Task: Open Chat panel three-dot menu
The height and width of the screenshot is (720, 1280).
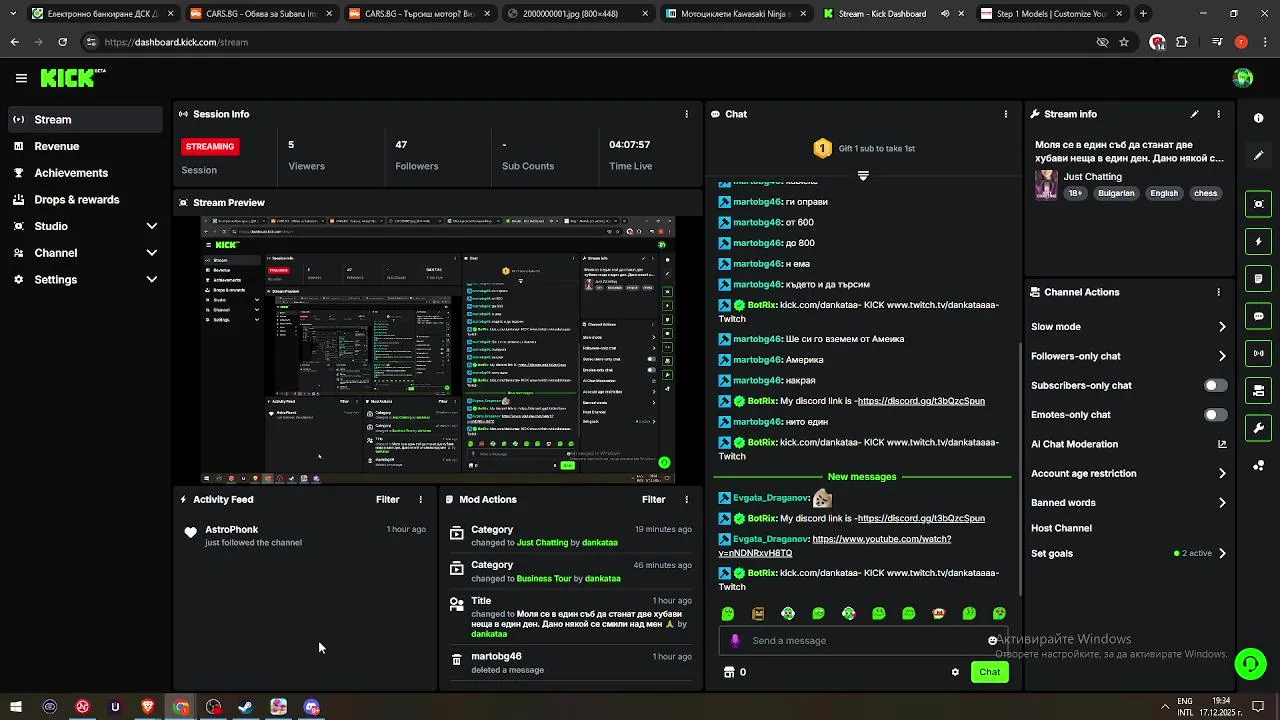Action: (x=1005, y=114)
